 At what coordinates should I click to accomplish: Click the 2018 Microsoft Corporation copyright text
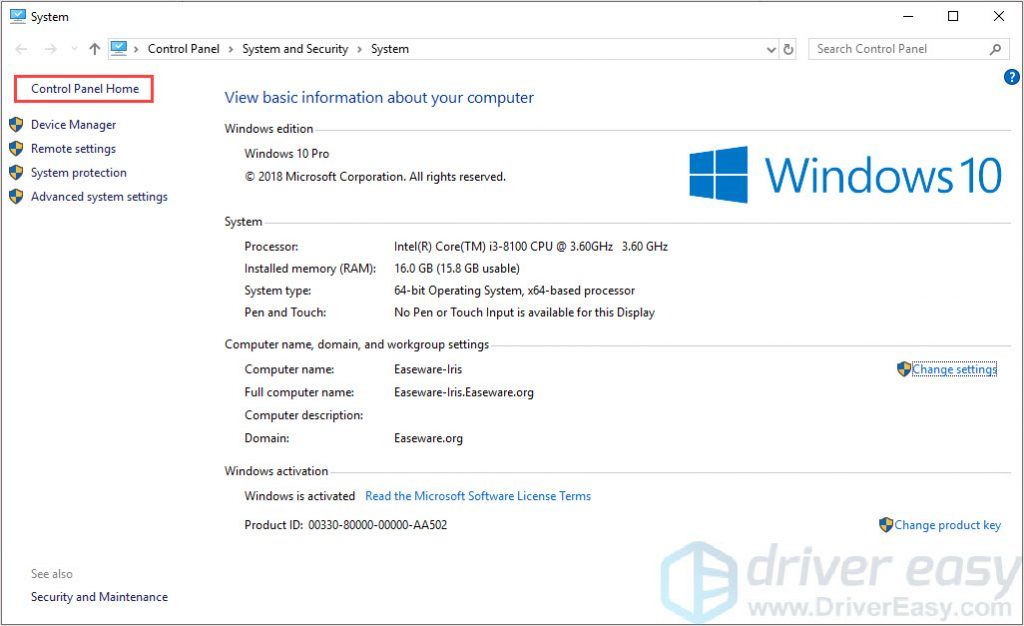(x=375, y=177)
